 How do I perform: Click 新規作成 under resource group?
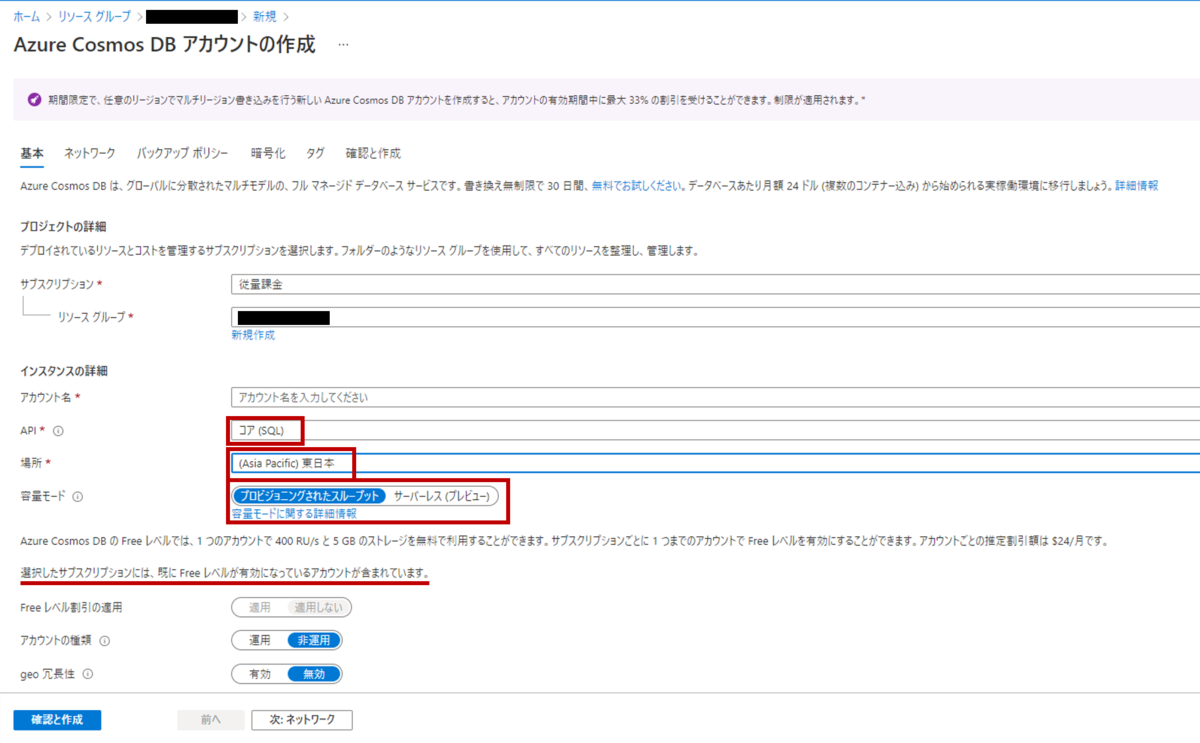pyautogui.click(x=253, y=335)
